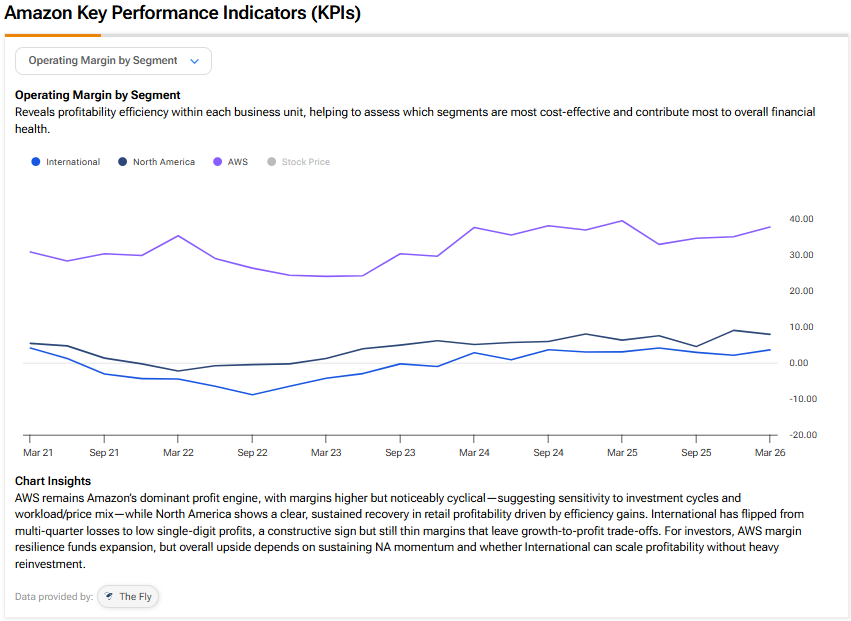Click International line low near Sep 22

click(252, 395)
